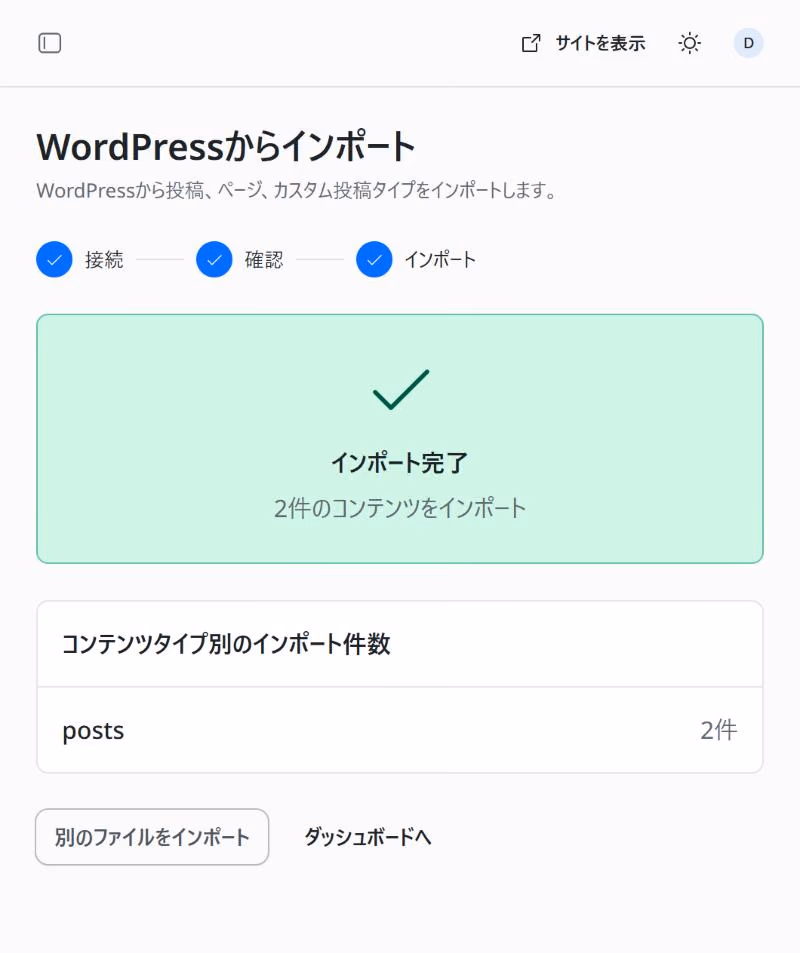The image size is (800, 953).
Task: Click the 別のファイルをインポート button
Action: coord(152,837)
